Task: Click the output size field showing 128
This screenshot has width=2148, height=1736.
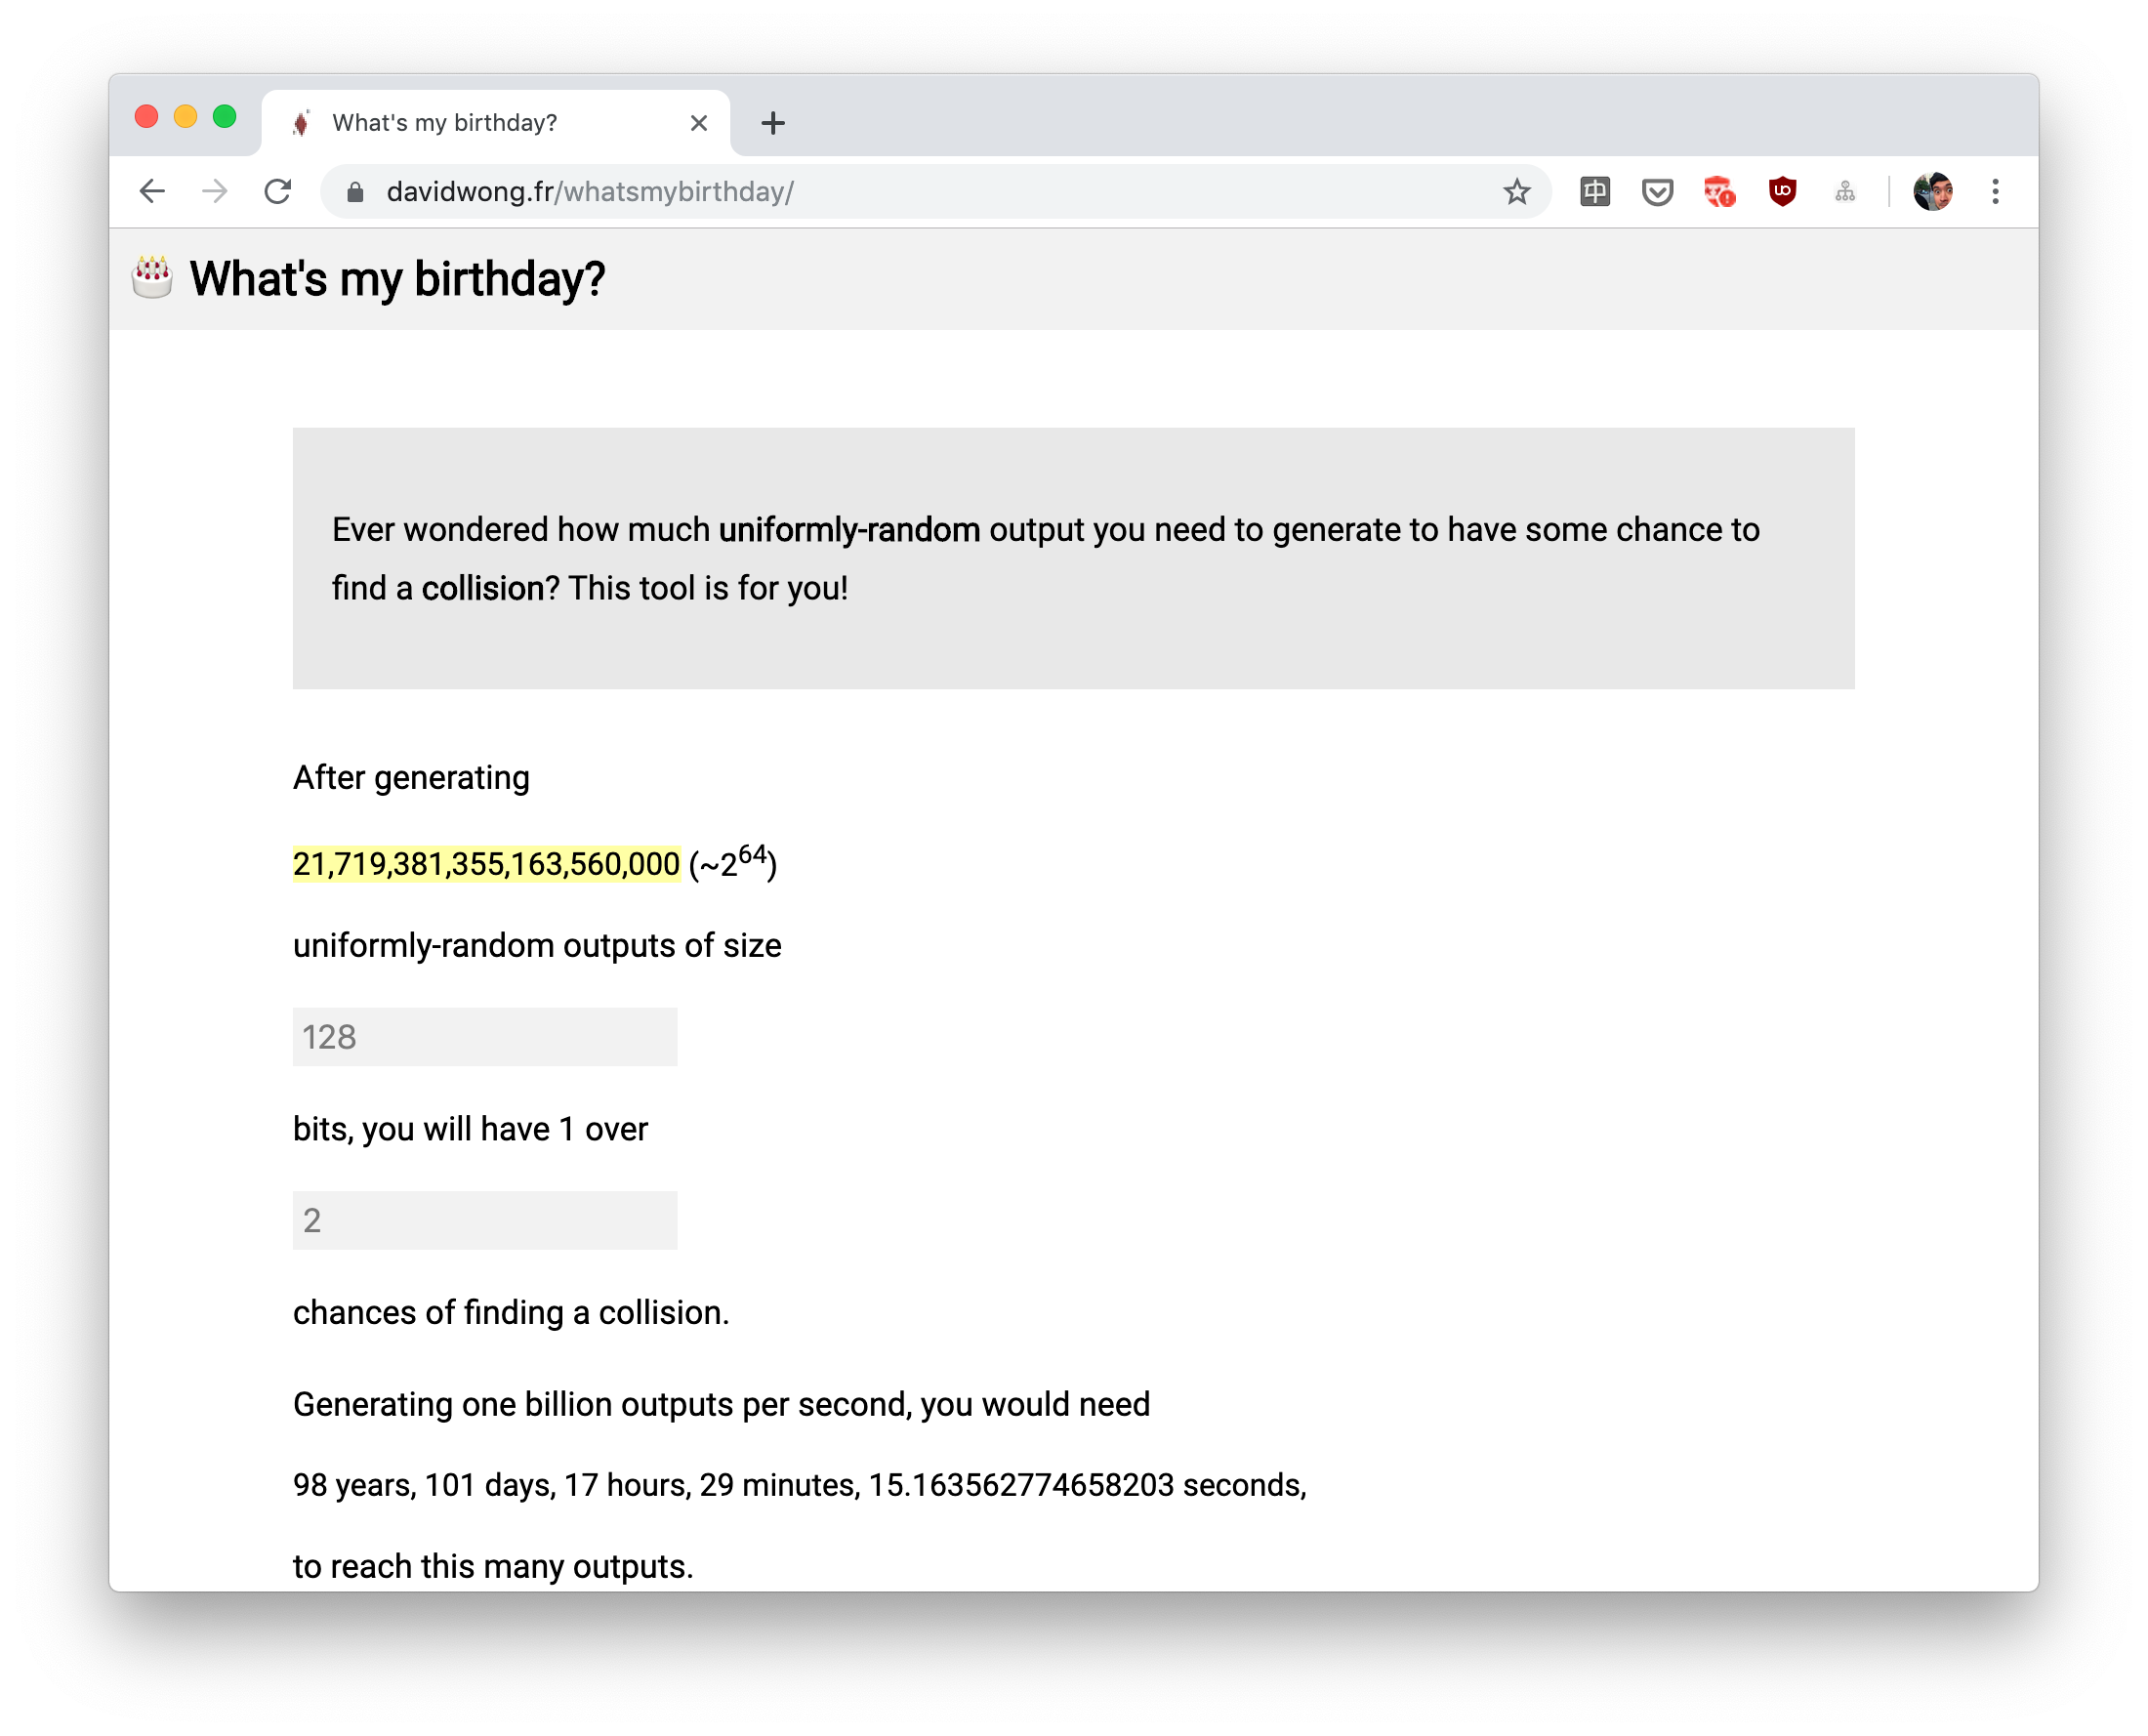Action: pyautogui.click(x=485, y=1037)
